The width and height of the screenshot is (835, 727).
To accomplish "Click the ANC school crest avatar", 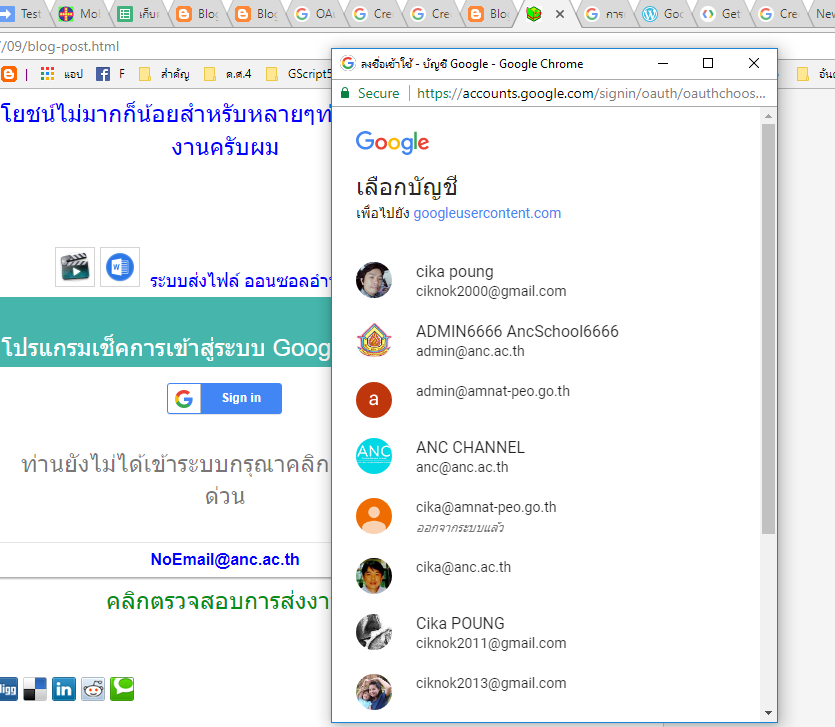I will (x=374, y=340).
